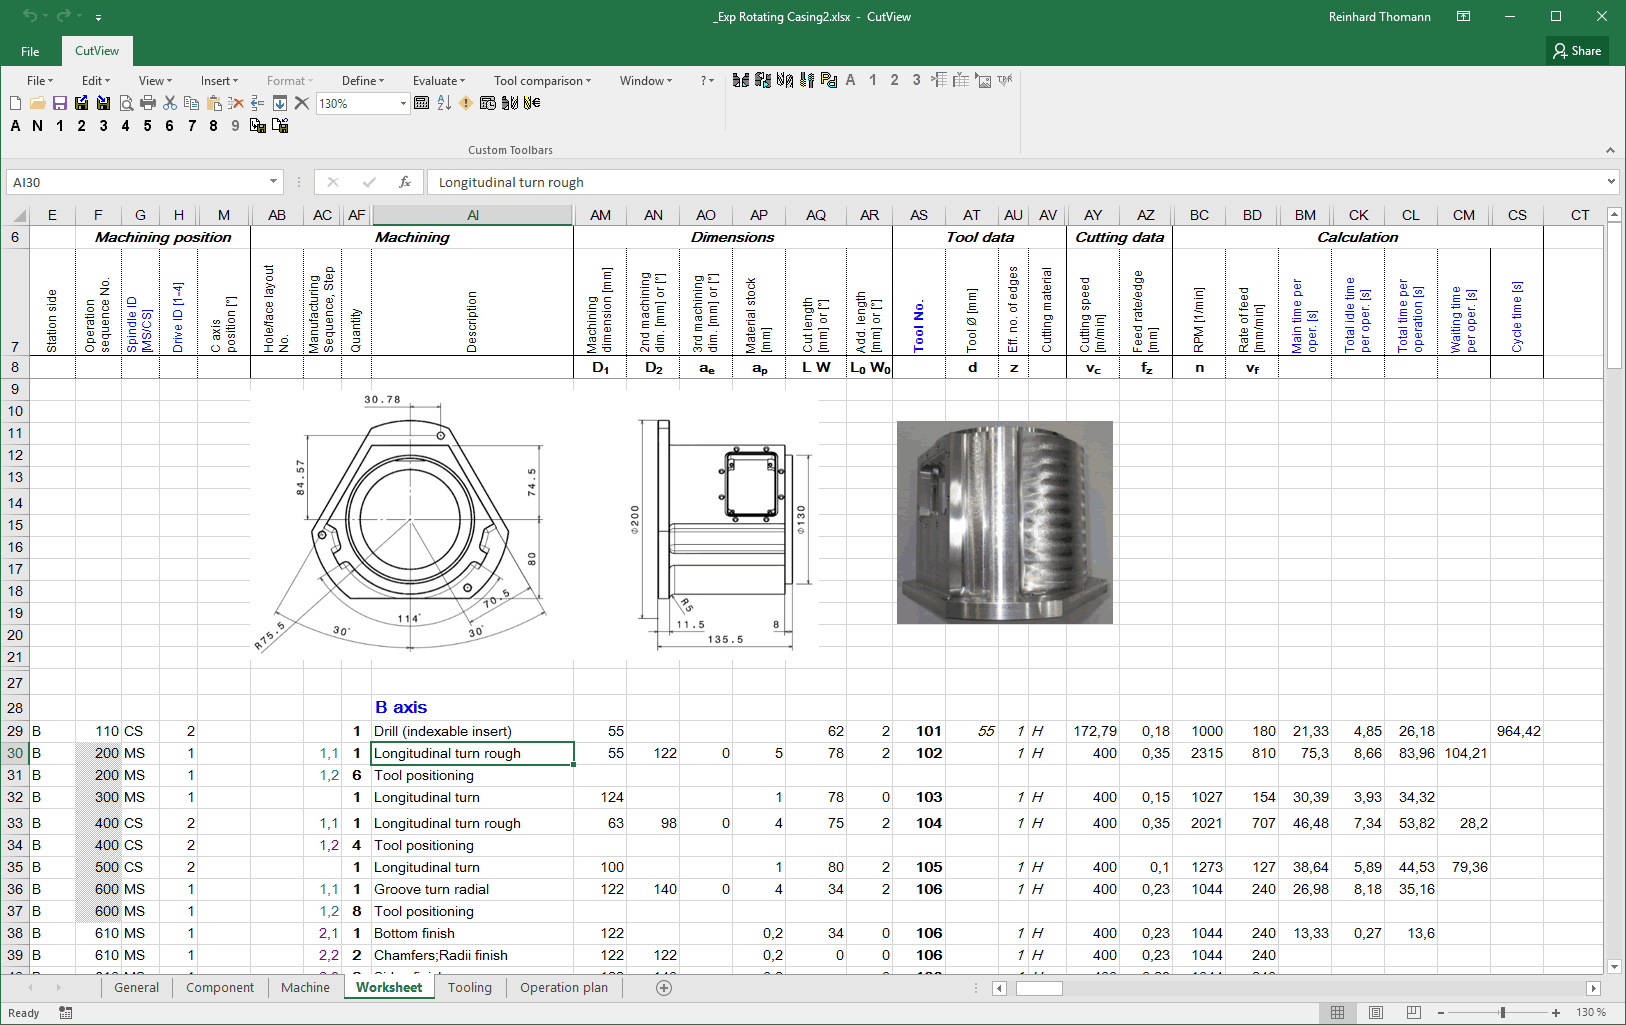
Task: Click the yellow warning diamond icon
Action: (x=466, y=103)
